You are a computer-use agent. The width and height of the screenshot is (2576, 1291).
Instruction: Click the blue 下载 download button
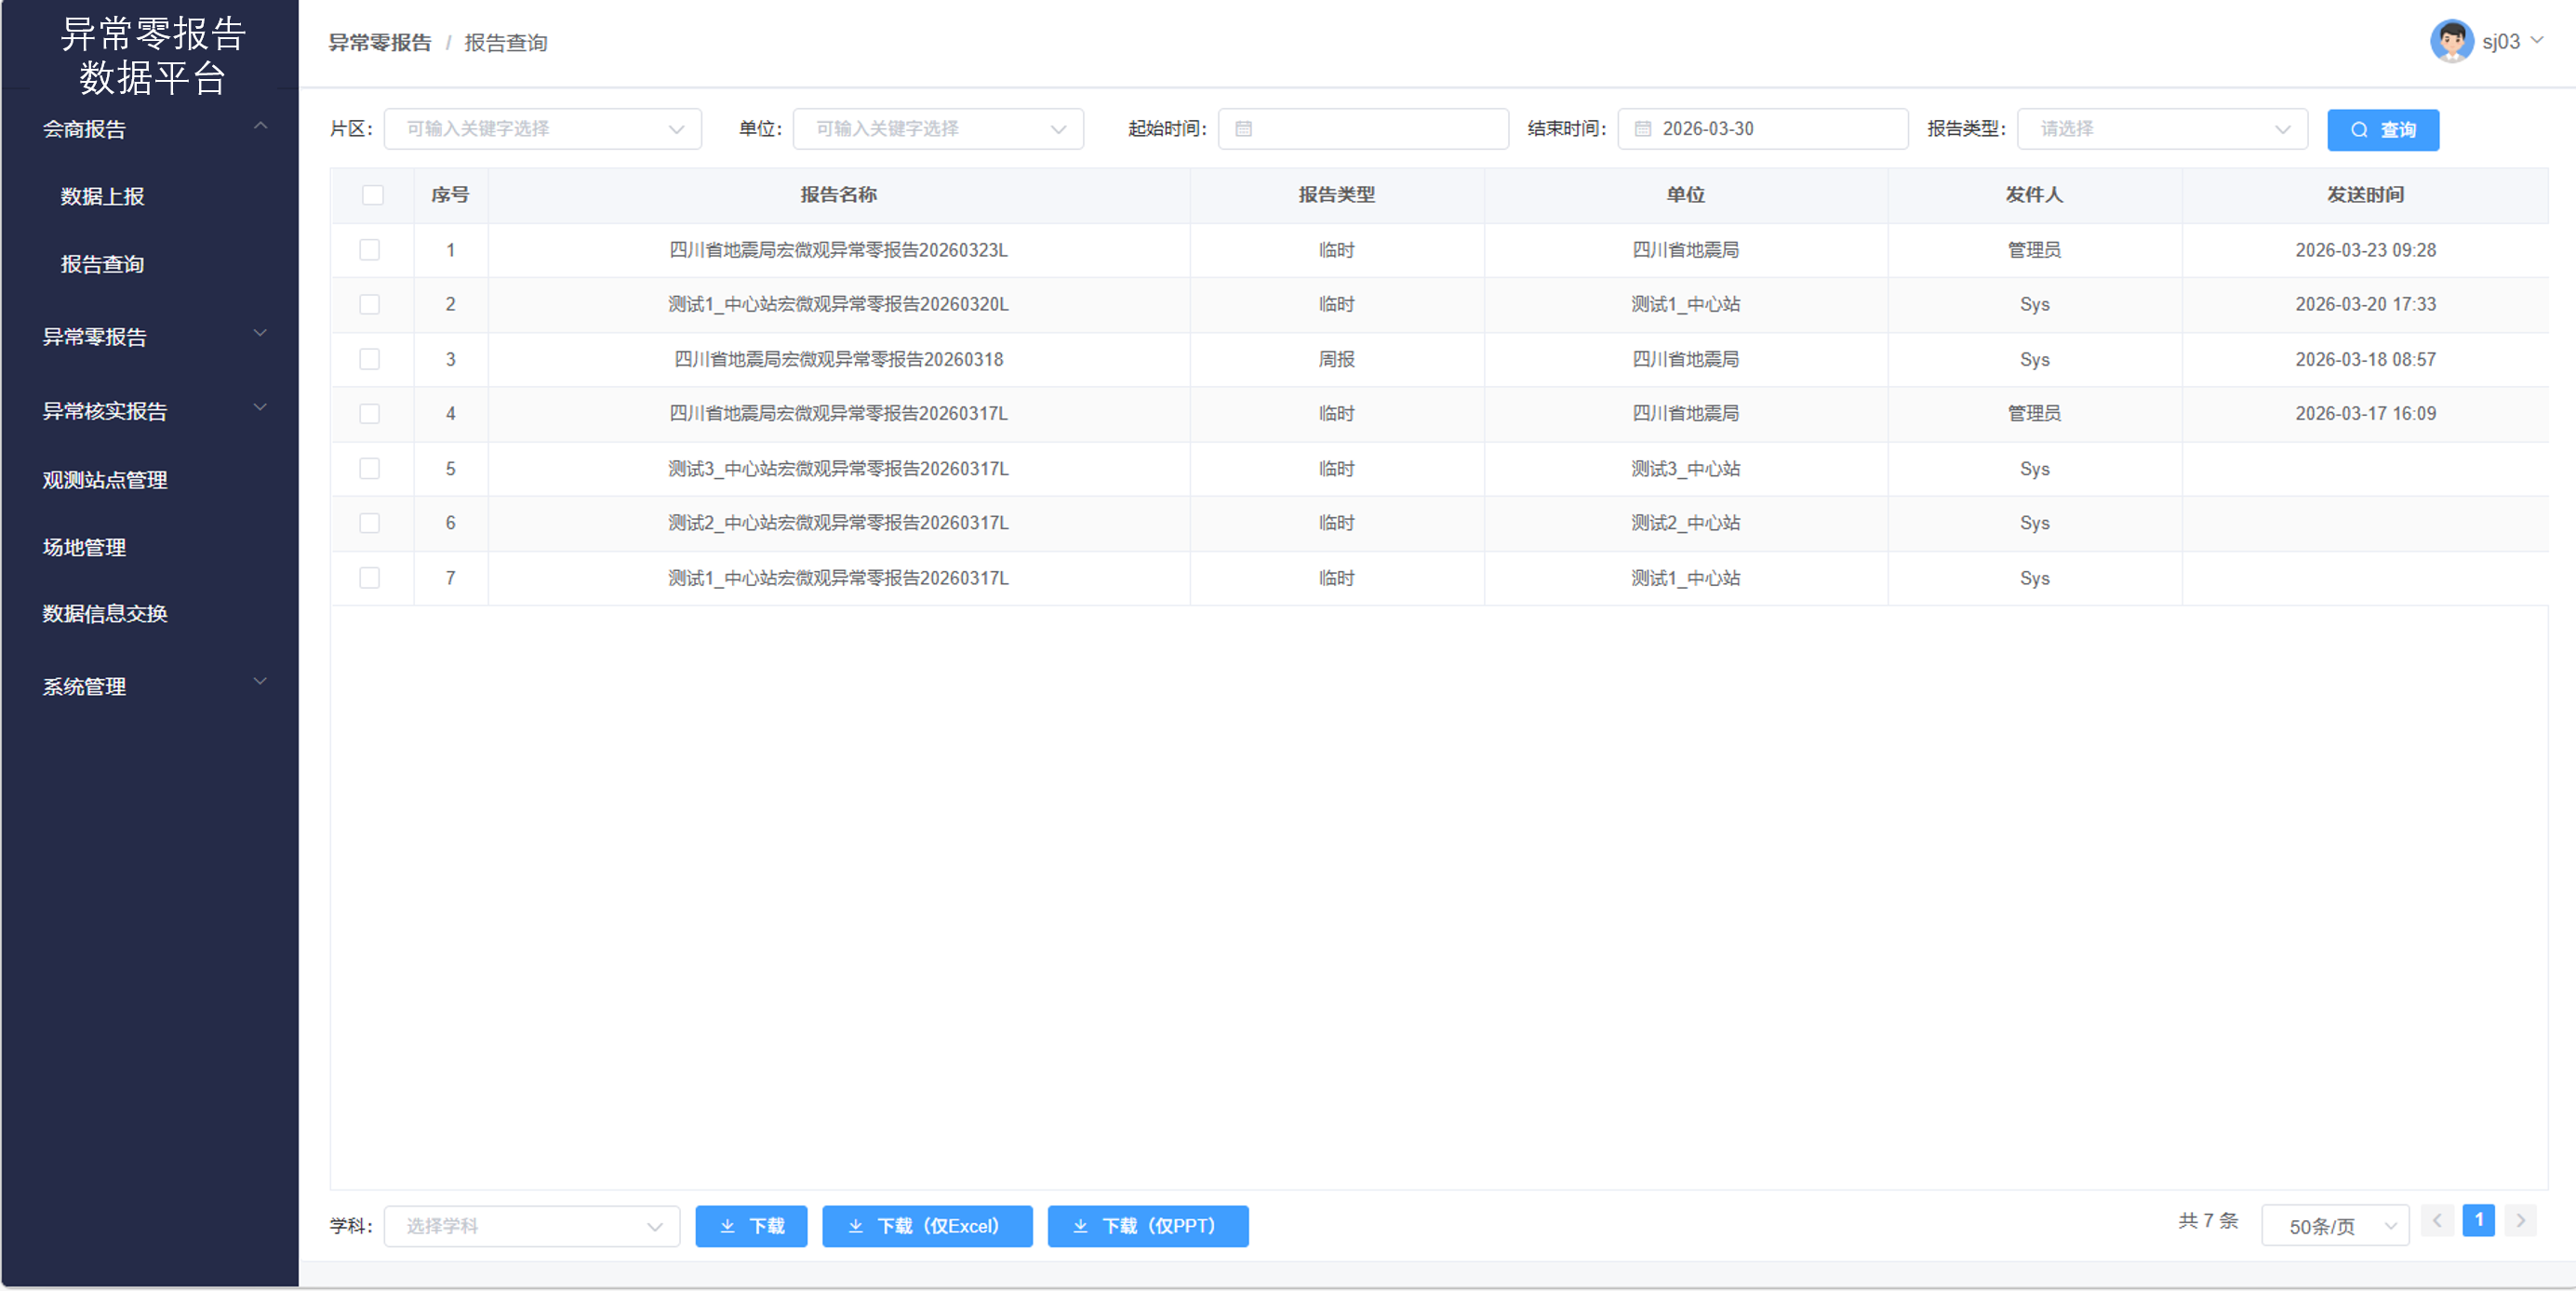pos(751,1226)
